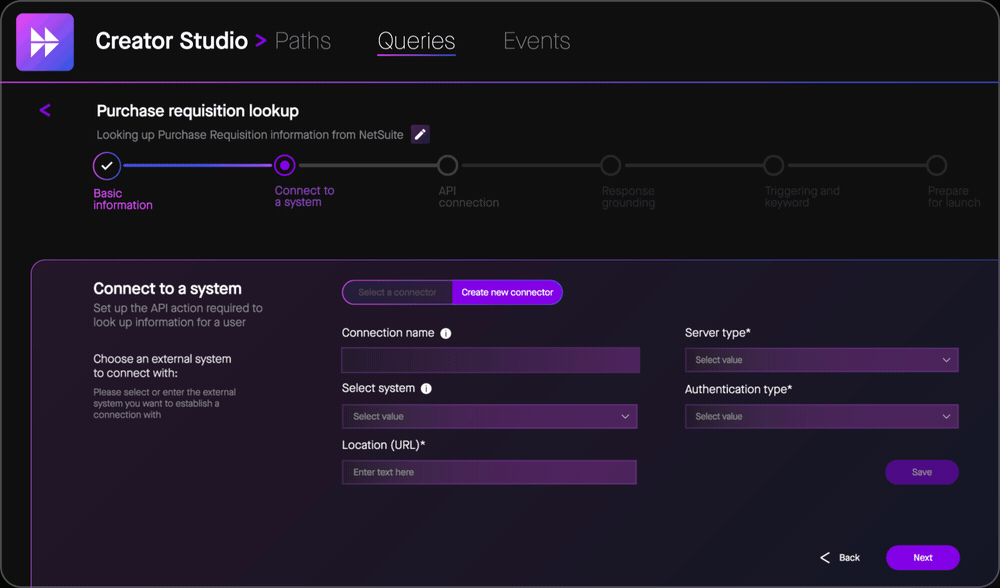Click Next to proceed to API connection
The height and width of the screenshot is (588, 1000).
[922, 557]
